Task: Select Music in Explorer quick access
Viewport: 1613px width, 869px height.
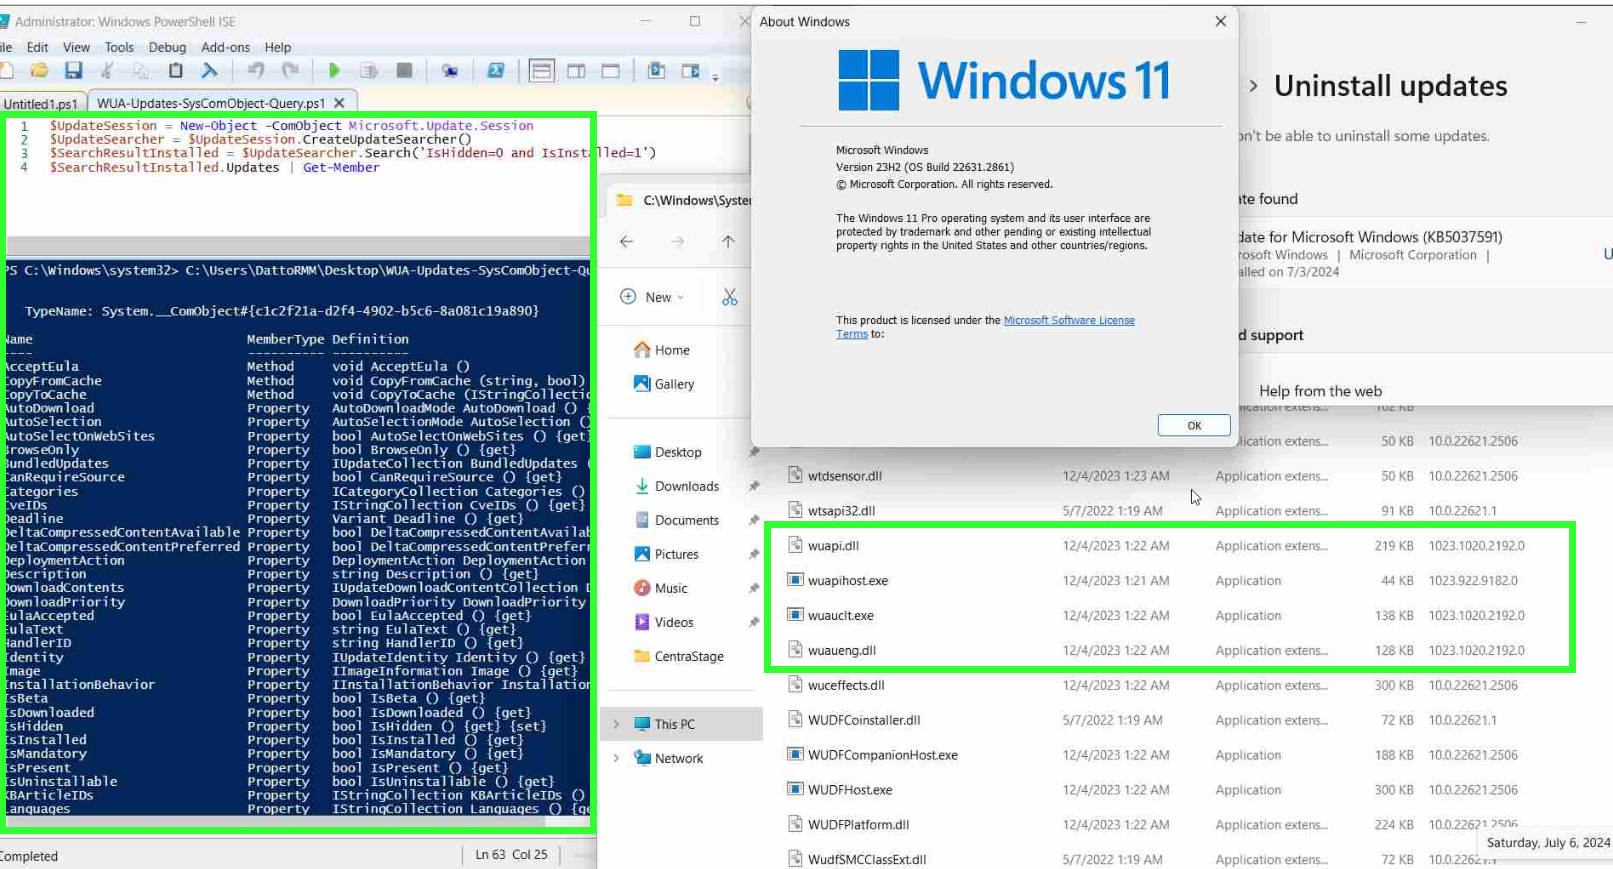Action: [x=660, y=588]
